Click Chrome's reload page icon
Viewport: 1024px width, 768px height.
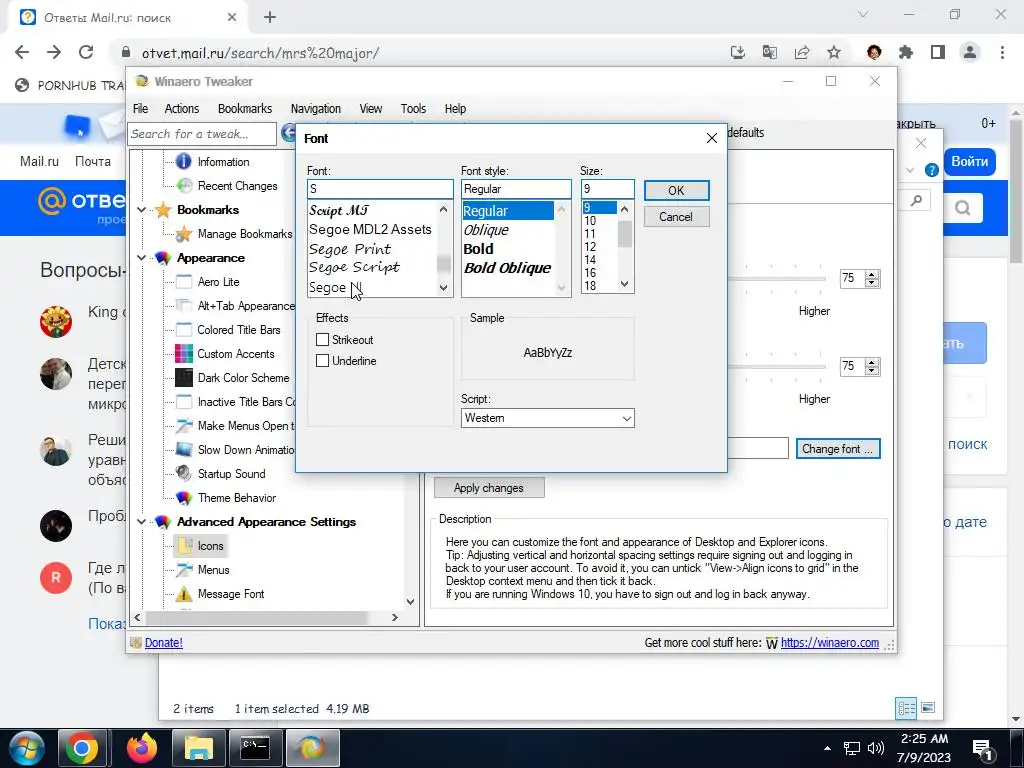click(x=86, y=52)
